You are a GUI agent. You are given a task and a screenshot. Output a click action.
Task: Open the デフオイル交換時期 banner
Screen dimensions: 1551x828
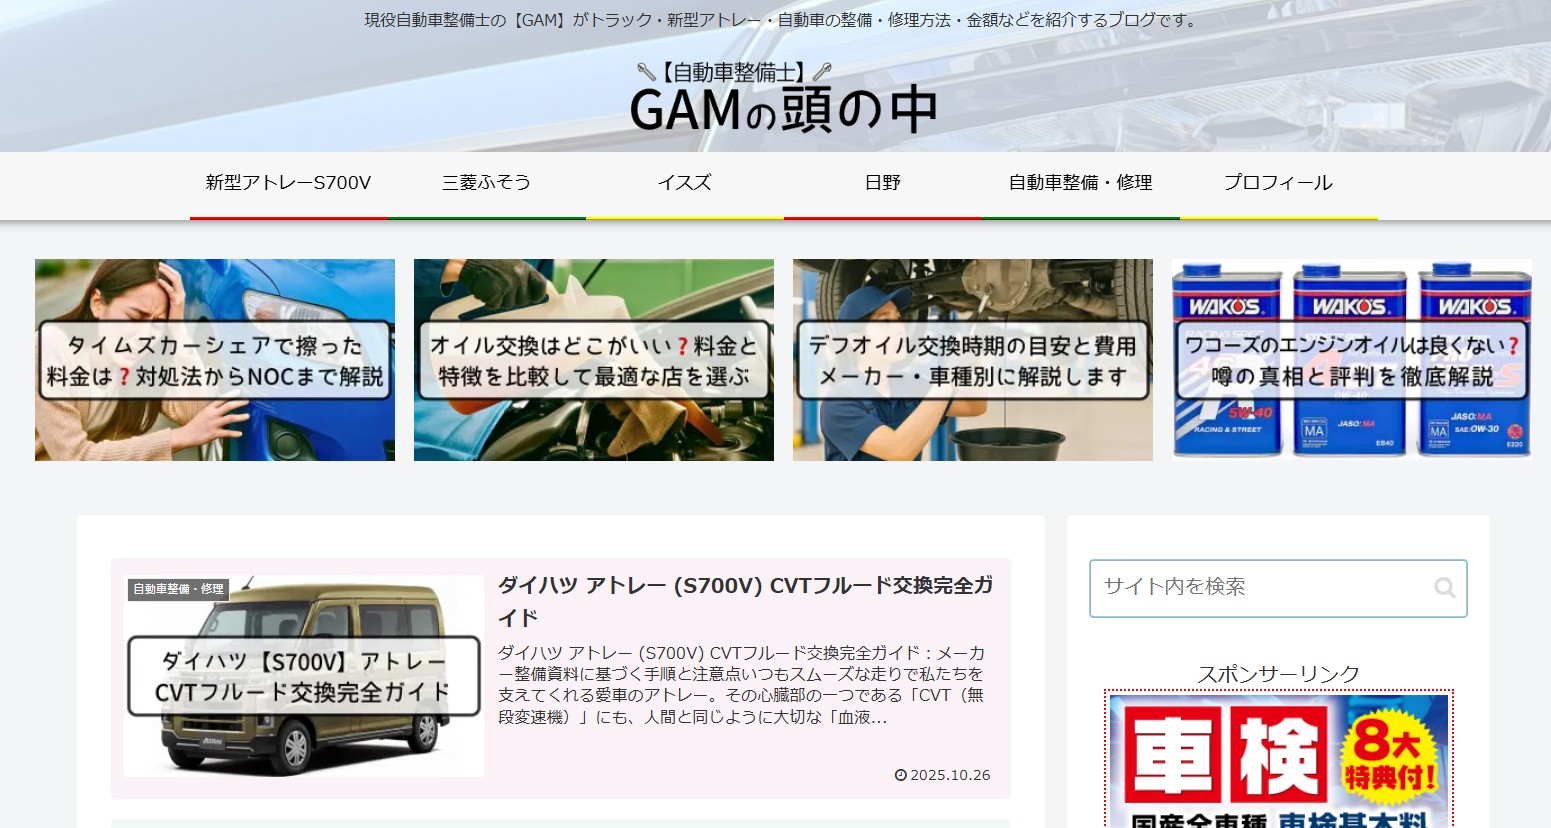pos(973,360)
